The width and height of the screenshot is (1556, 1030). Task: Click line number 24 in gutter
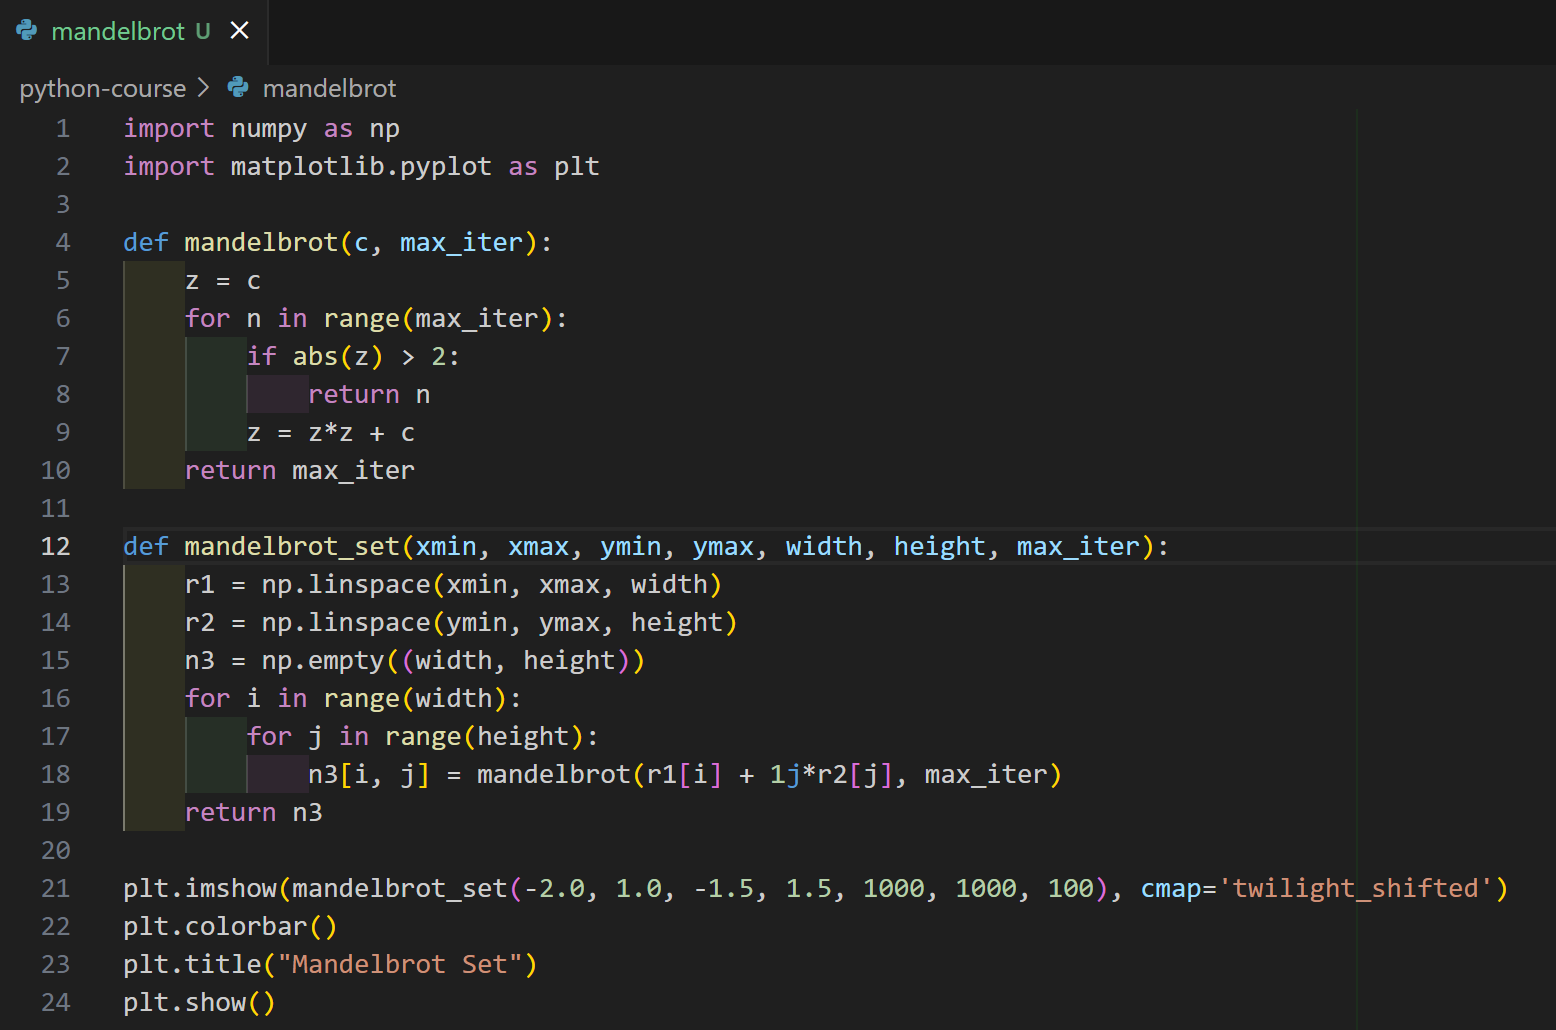56,1002
